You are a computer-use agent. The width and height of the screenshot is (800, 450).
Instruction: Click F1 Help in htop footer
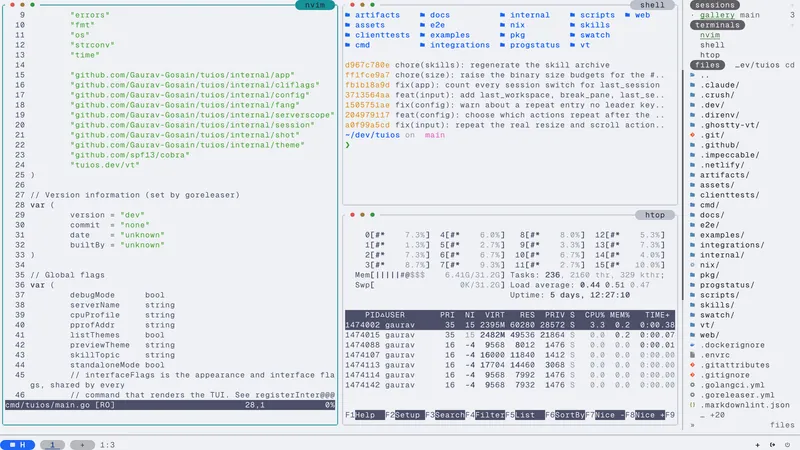click(364, 415)
